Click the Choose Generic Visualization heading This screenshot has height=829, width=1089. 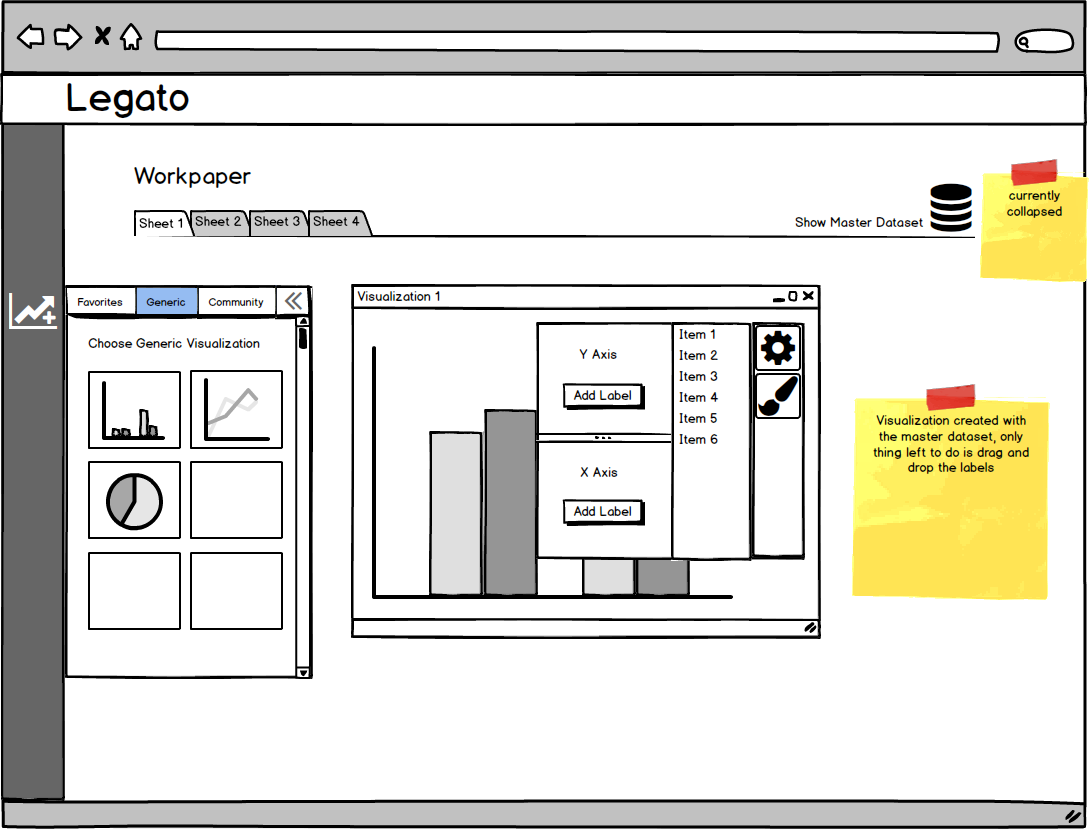click(x=174, y=343)
